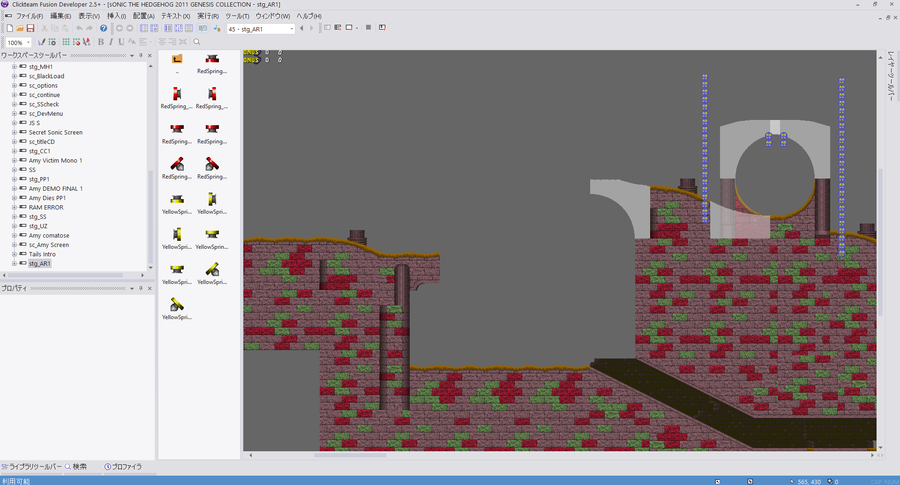Close the Properties (プロパティ) panel

click(x=150, y=288)
